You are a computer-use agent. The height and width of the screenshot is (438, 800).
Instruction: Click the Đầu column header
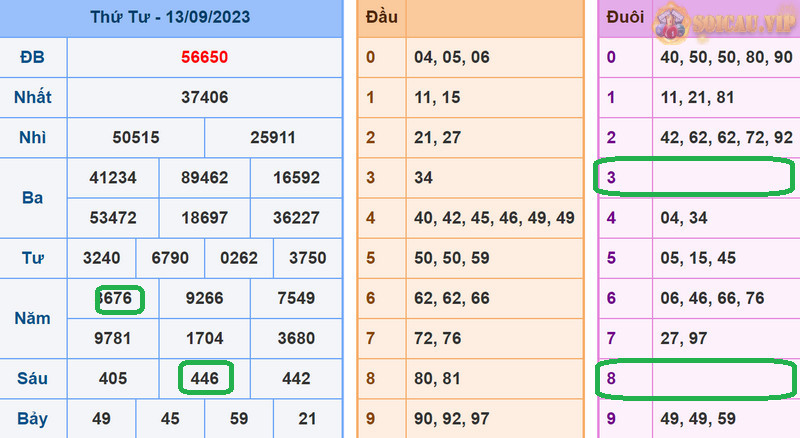pos(381,18)
